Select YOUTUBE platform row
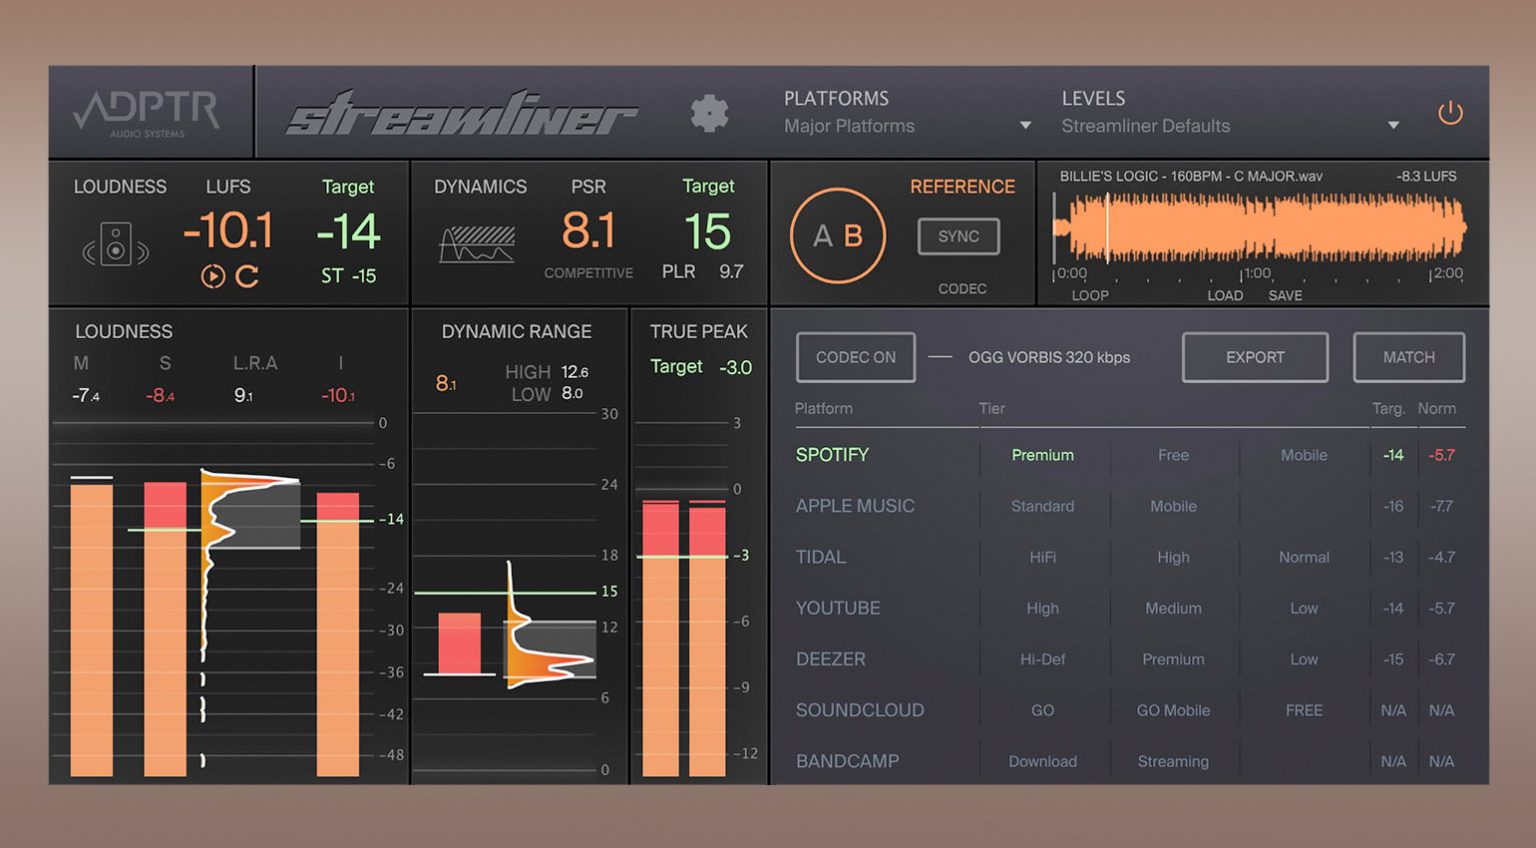This screenshot has width=1536, height=848. [838, 608]
